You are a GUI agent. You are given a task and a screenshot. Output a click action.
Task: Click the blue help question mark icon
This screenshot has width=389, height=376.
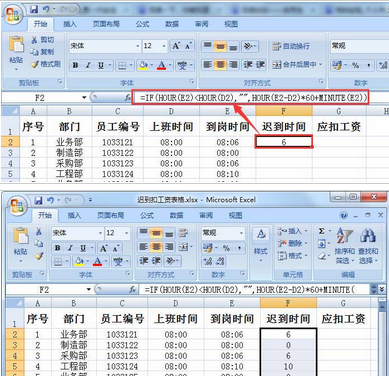click(x=344, y=215)
